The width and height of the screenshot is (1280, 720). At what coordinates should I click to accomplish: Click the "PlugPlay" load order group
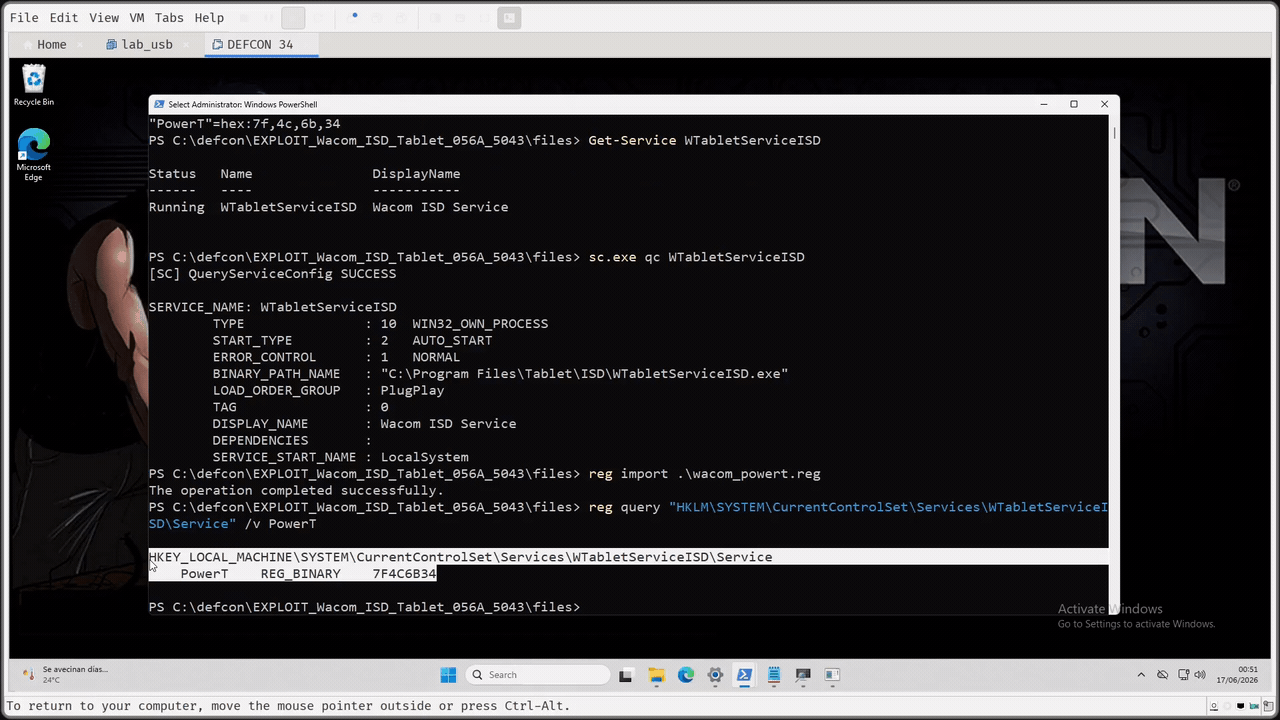pos(412,390)
